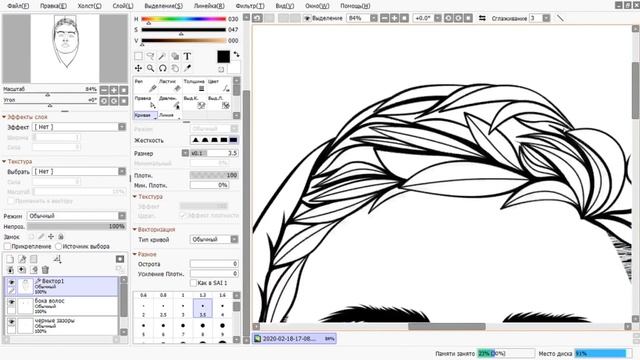Select the Eraser (Ластик) vector tool
The height and width of the screenshot is (360, 640).
[x=170, y=85]
